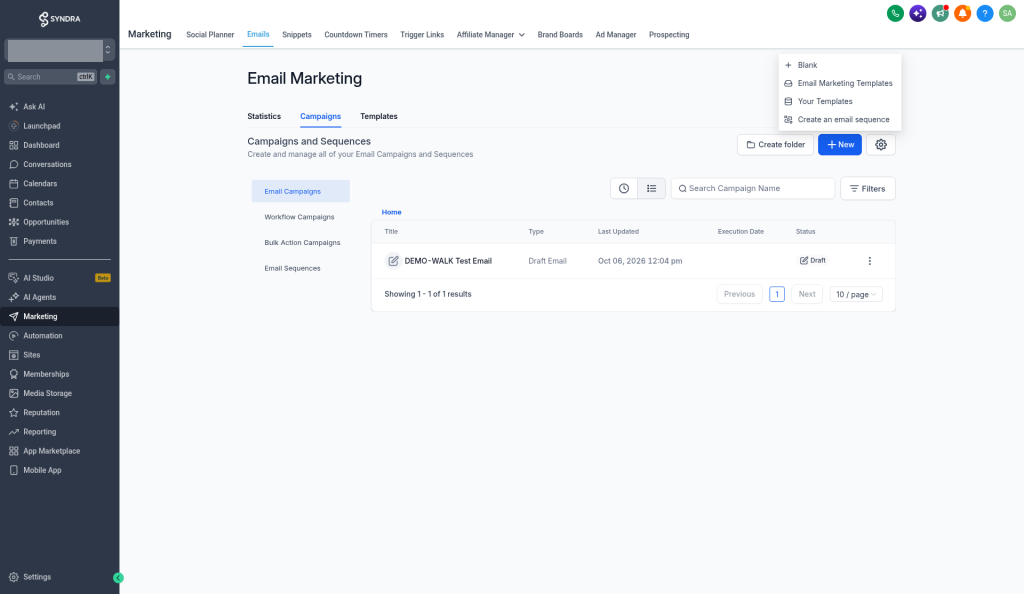Click the Create folder button
Screen dimensions: 1024x594
pos(775,145)
